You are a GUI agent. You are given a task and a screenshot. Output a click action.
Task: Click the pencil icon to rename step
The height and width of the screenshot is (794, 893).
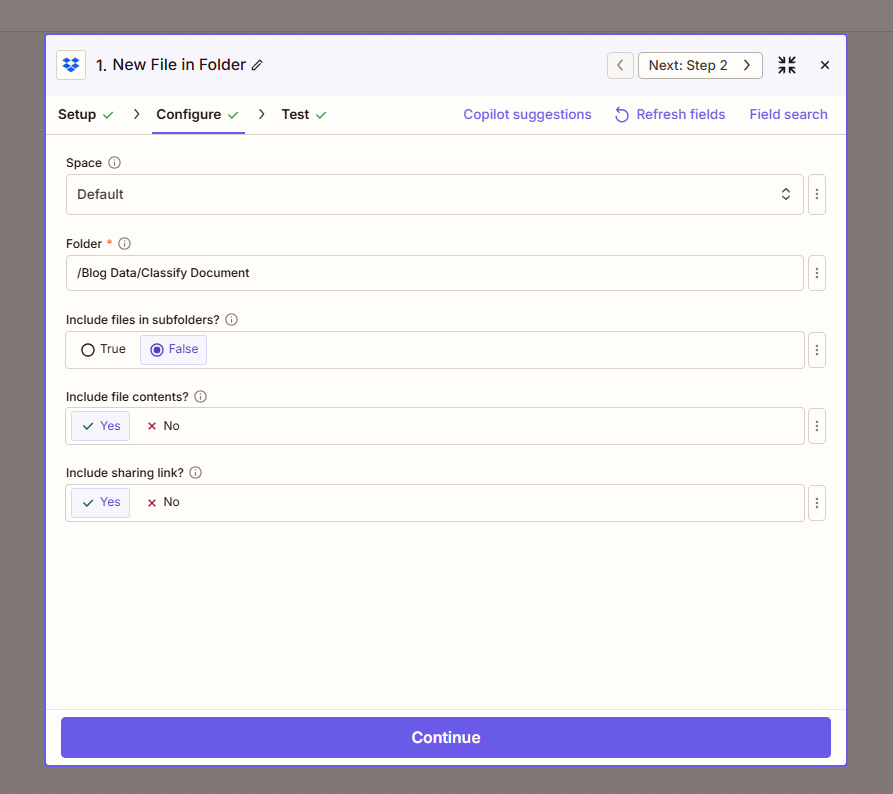click(x=258, y=64)
